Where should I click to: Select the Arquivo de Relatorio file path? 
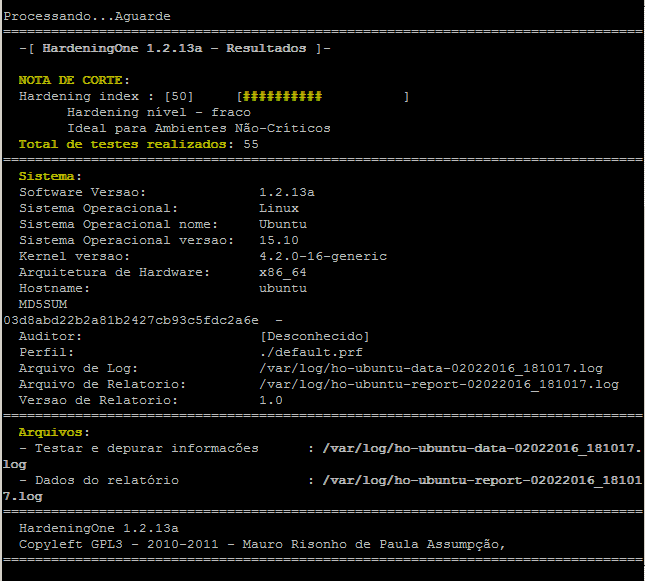pyautogui.click(x=439, y=384)
